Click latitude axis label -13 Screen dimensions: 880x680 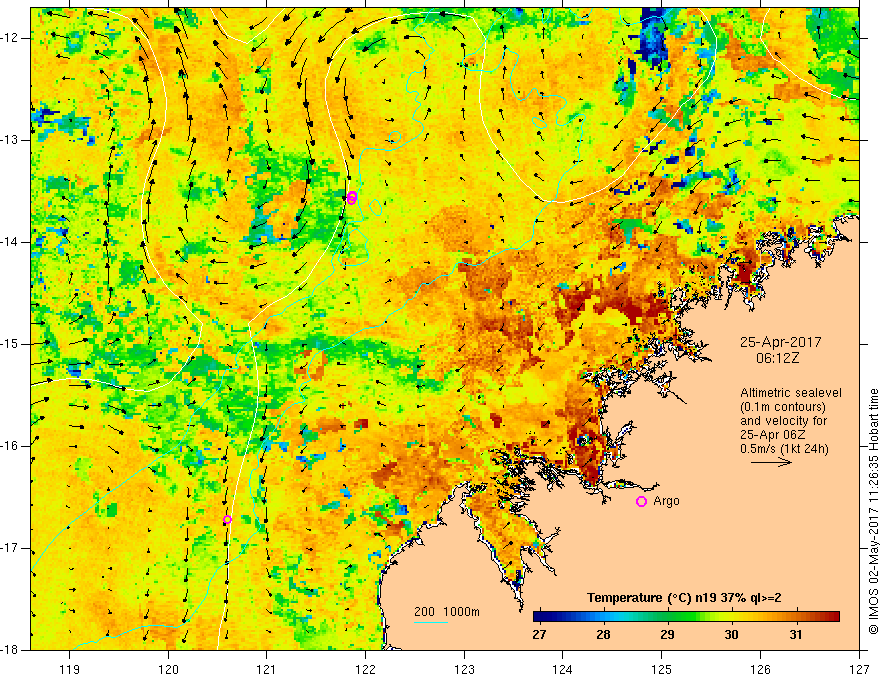pos(11,140)
